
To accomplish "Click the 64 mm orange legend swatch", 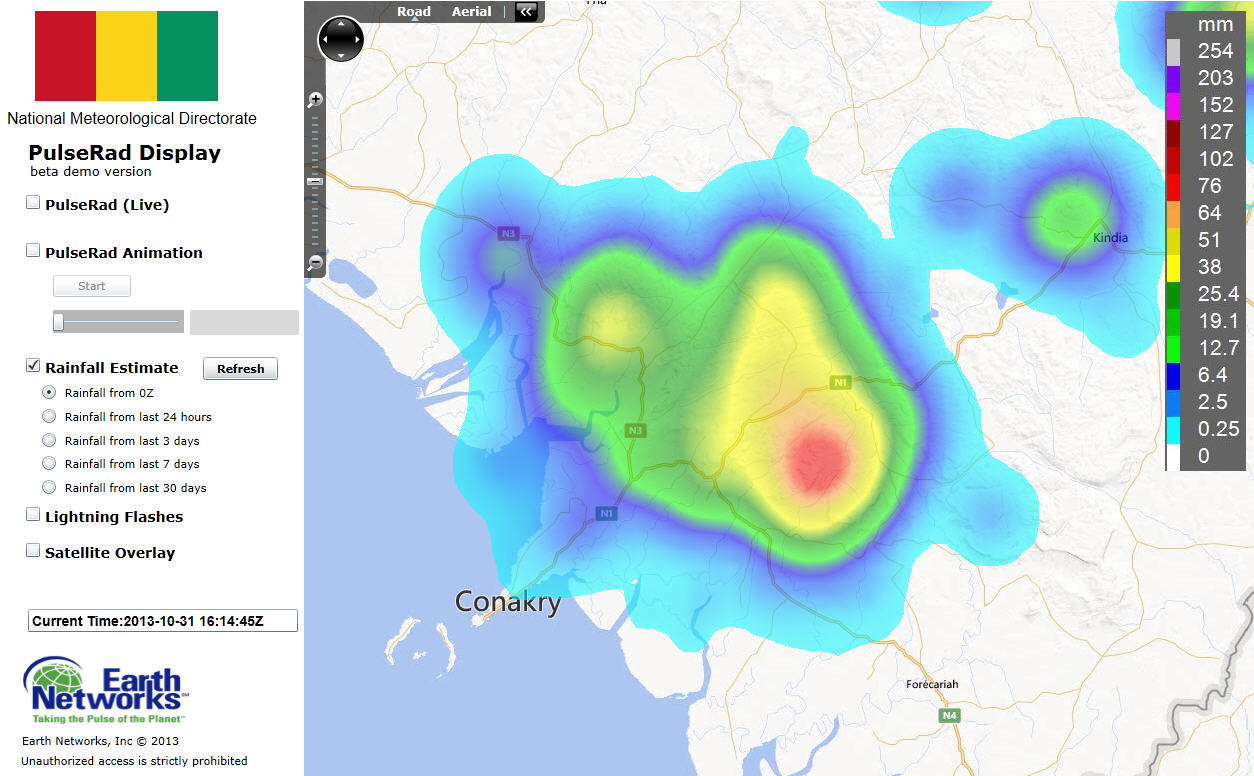I will point(1174,213).
